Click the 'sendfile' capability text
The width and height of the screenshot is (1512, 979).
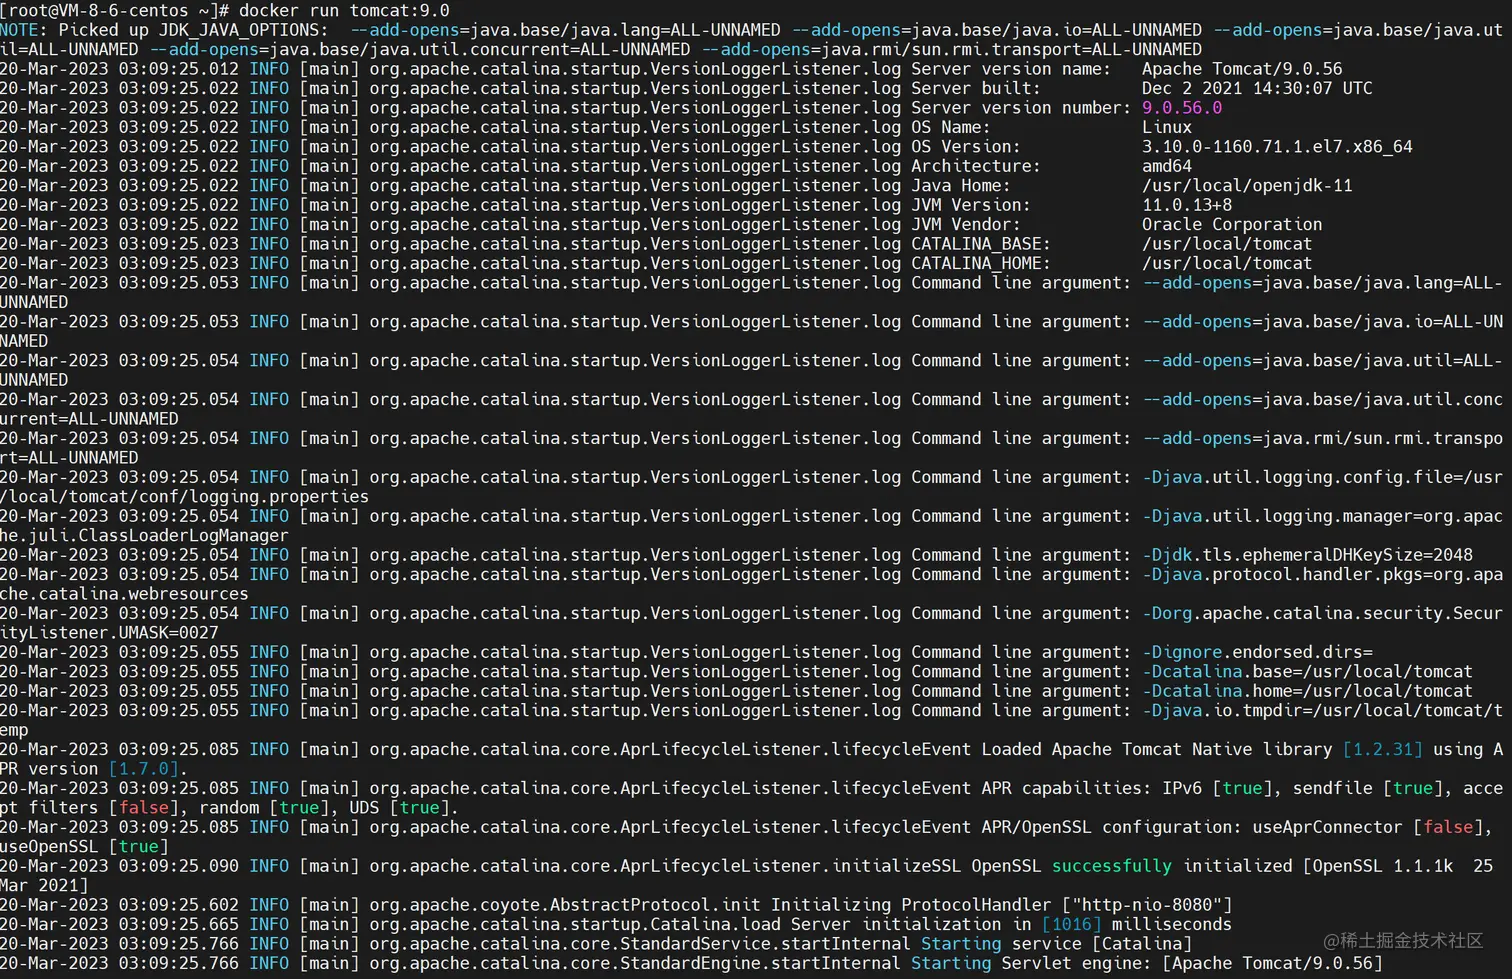coord(1333,789)
